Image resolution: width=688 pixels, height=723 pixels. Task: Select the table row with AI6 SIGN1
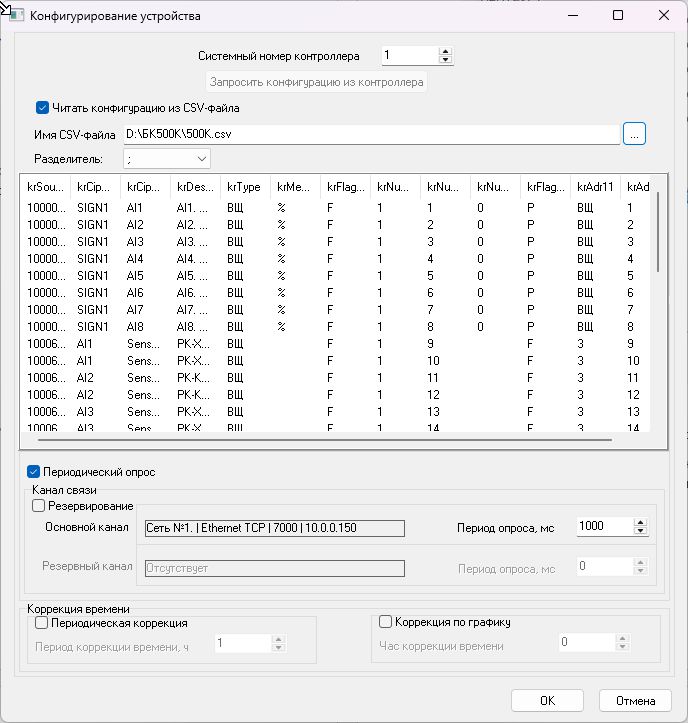(x=335, y=293)
